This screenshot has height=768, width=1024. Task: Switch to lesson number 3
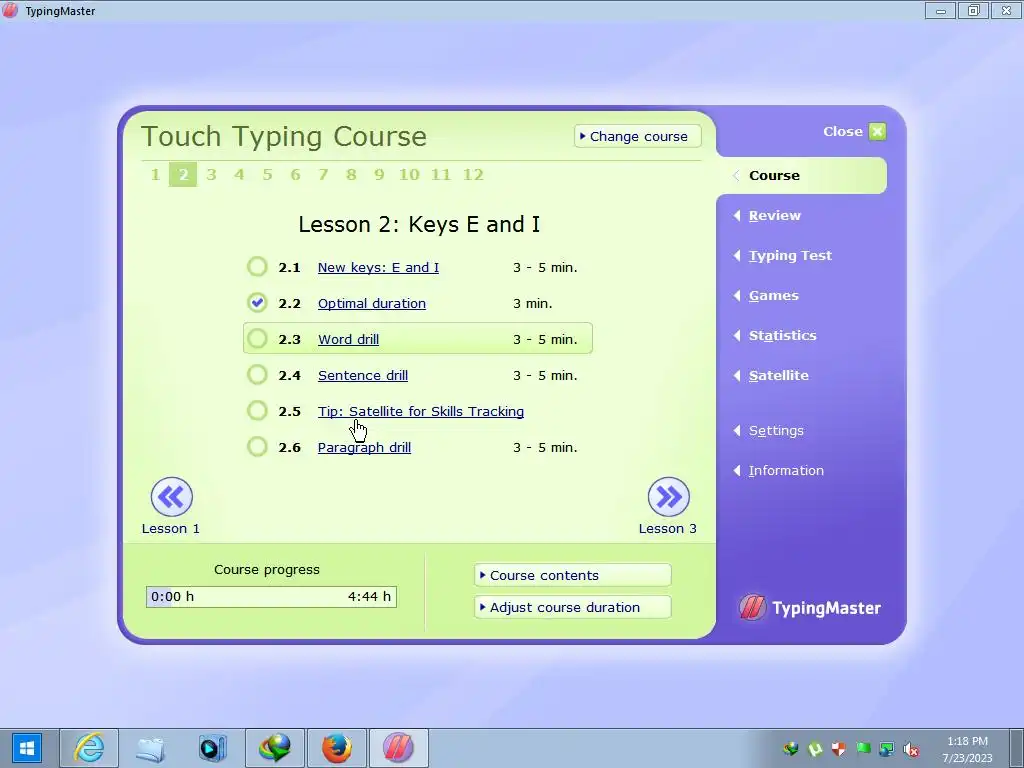click(x=211, y=174)
